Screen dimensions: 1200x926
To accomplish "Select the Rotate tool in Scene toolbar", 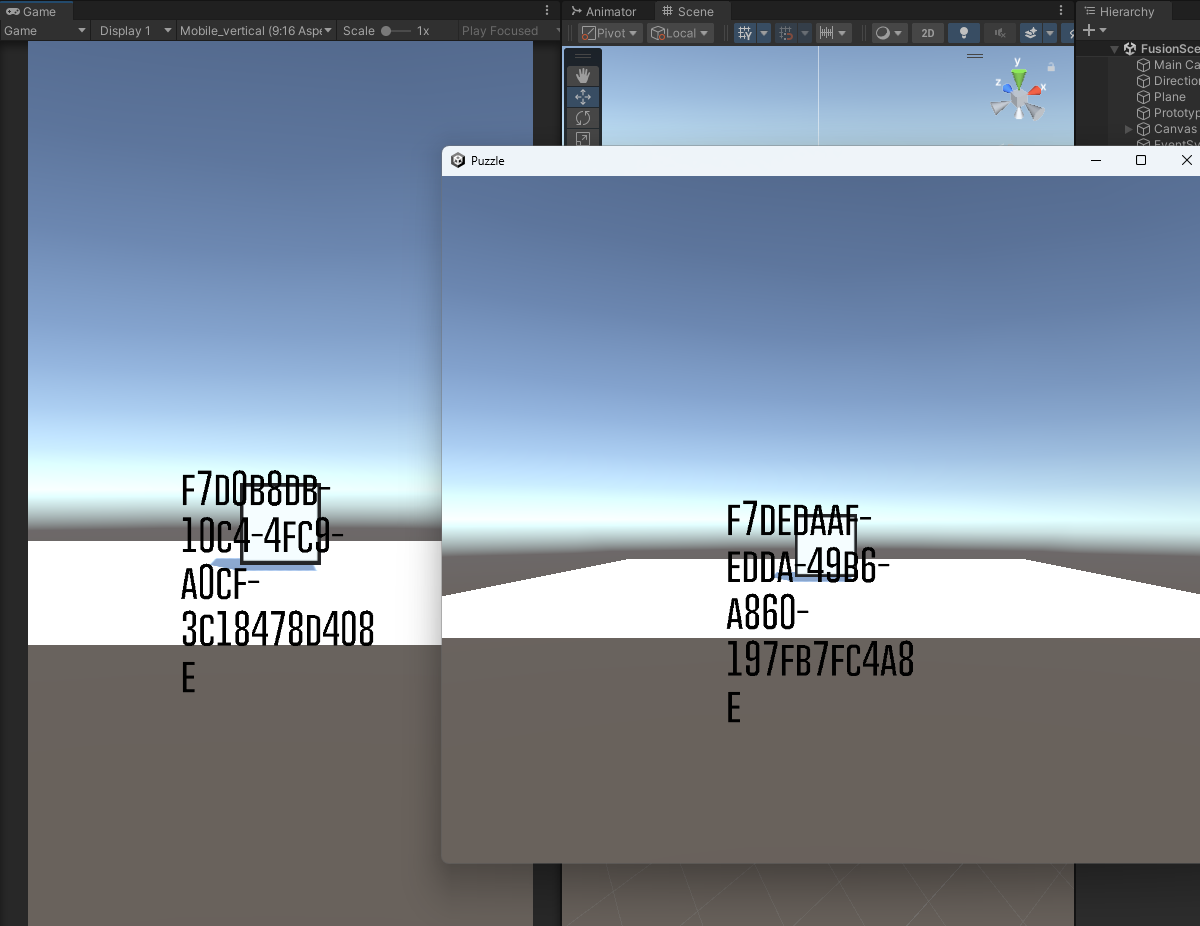I will point(583,118).
